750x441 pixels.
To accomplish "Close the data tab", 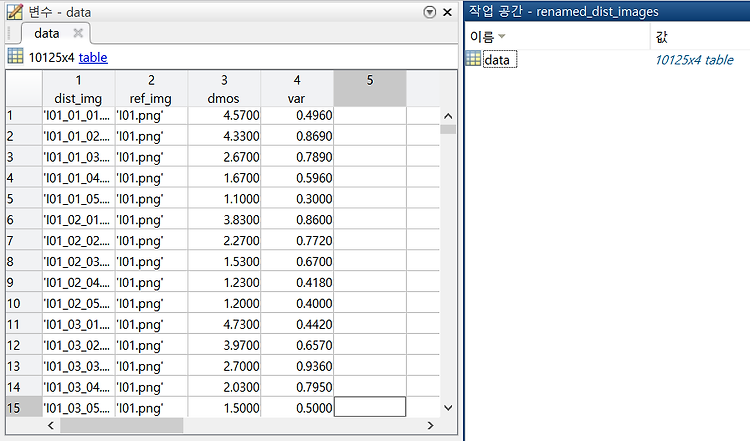I will [x=78, y=33].
